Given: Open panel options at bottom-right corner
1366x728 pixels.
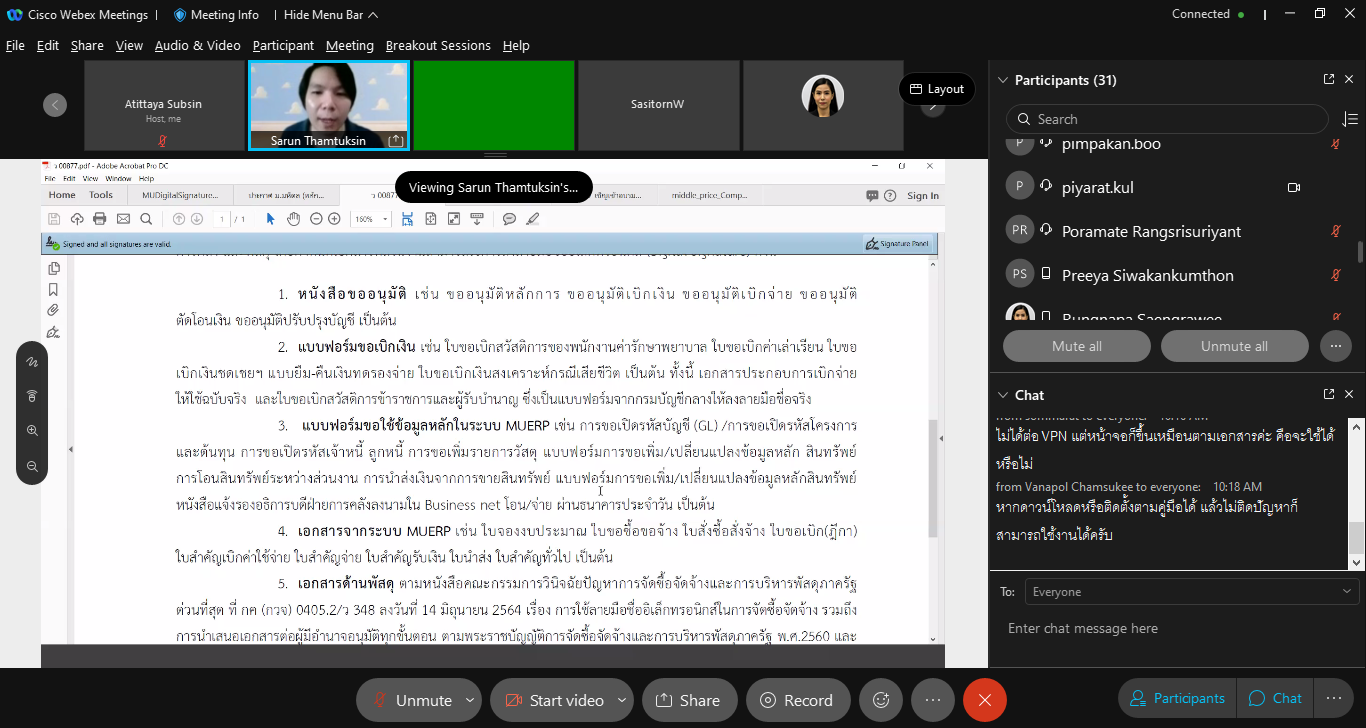Looking at the screenshot, I should [1333, 699].
